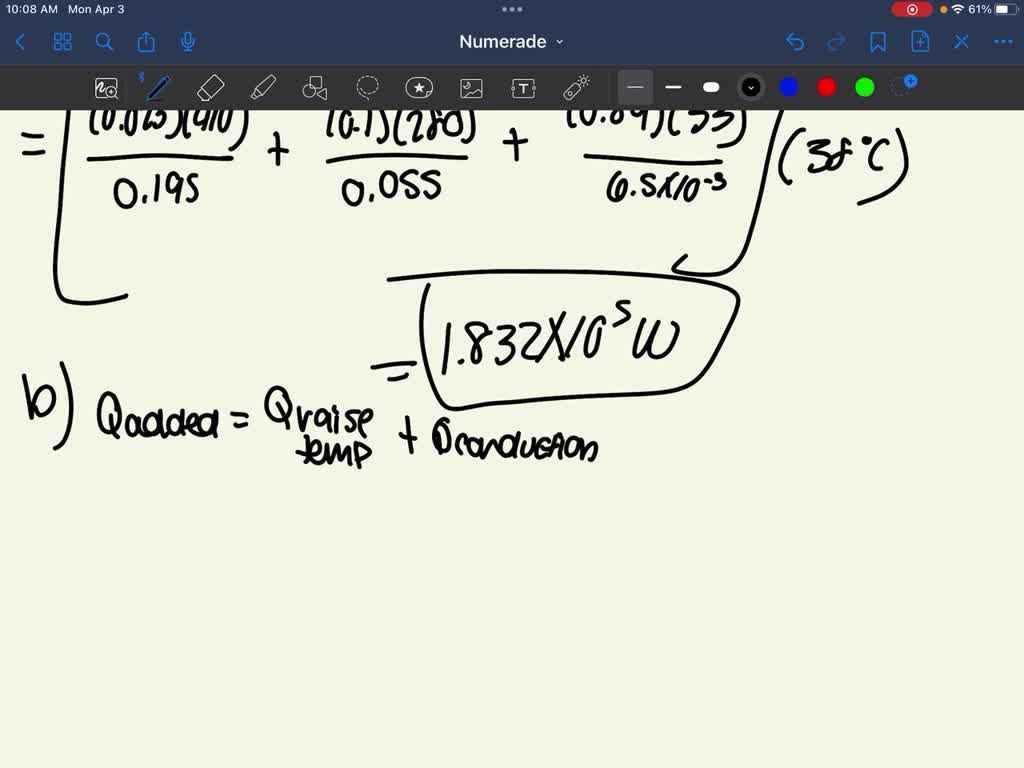Screen dimensions: 1024x768
Task: Pick the red pen color
Action: tap(827, 87)
